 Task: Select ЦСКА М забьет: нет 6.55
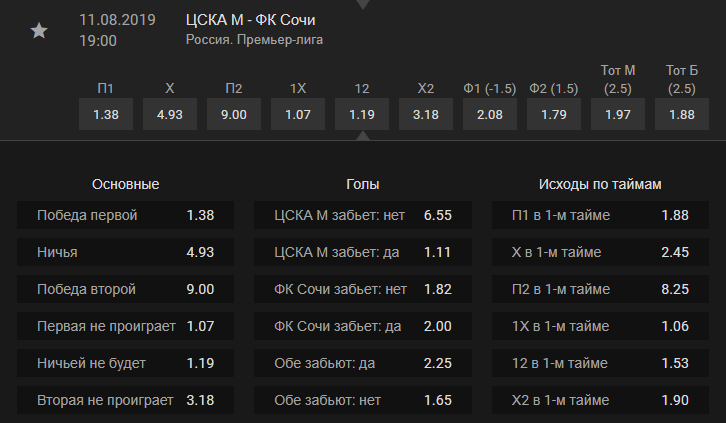coord(363,215)
